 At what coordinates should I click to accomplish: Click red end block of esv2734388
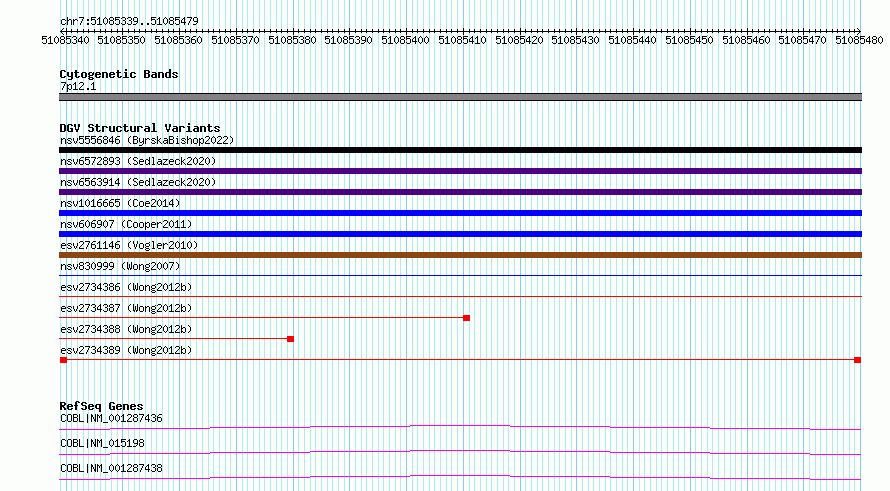[x=290, y=339]
